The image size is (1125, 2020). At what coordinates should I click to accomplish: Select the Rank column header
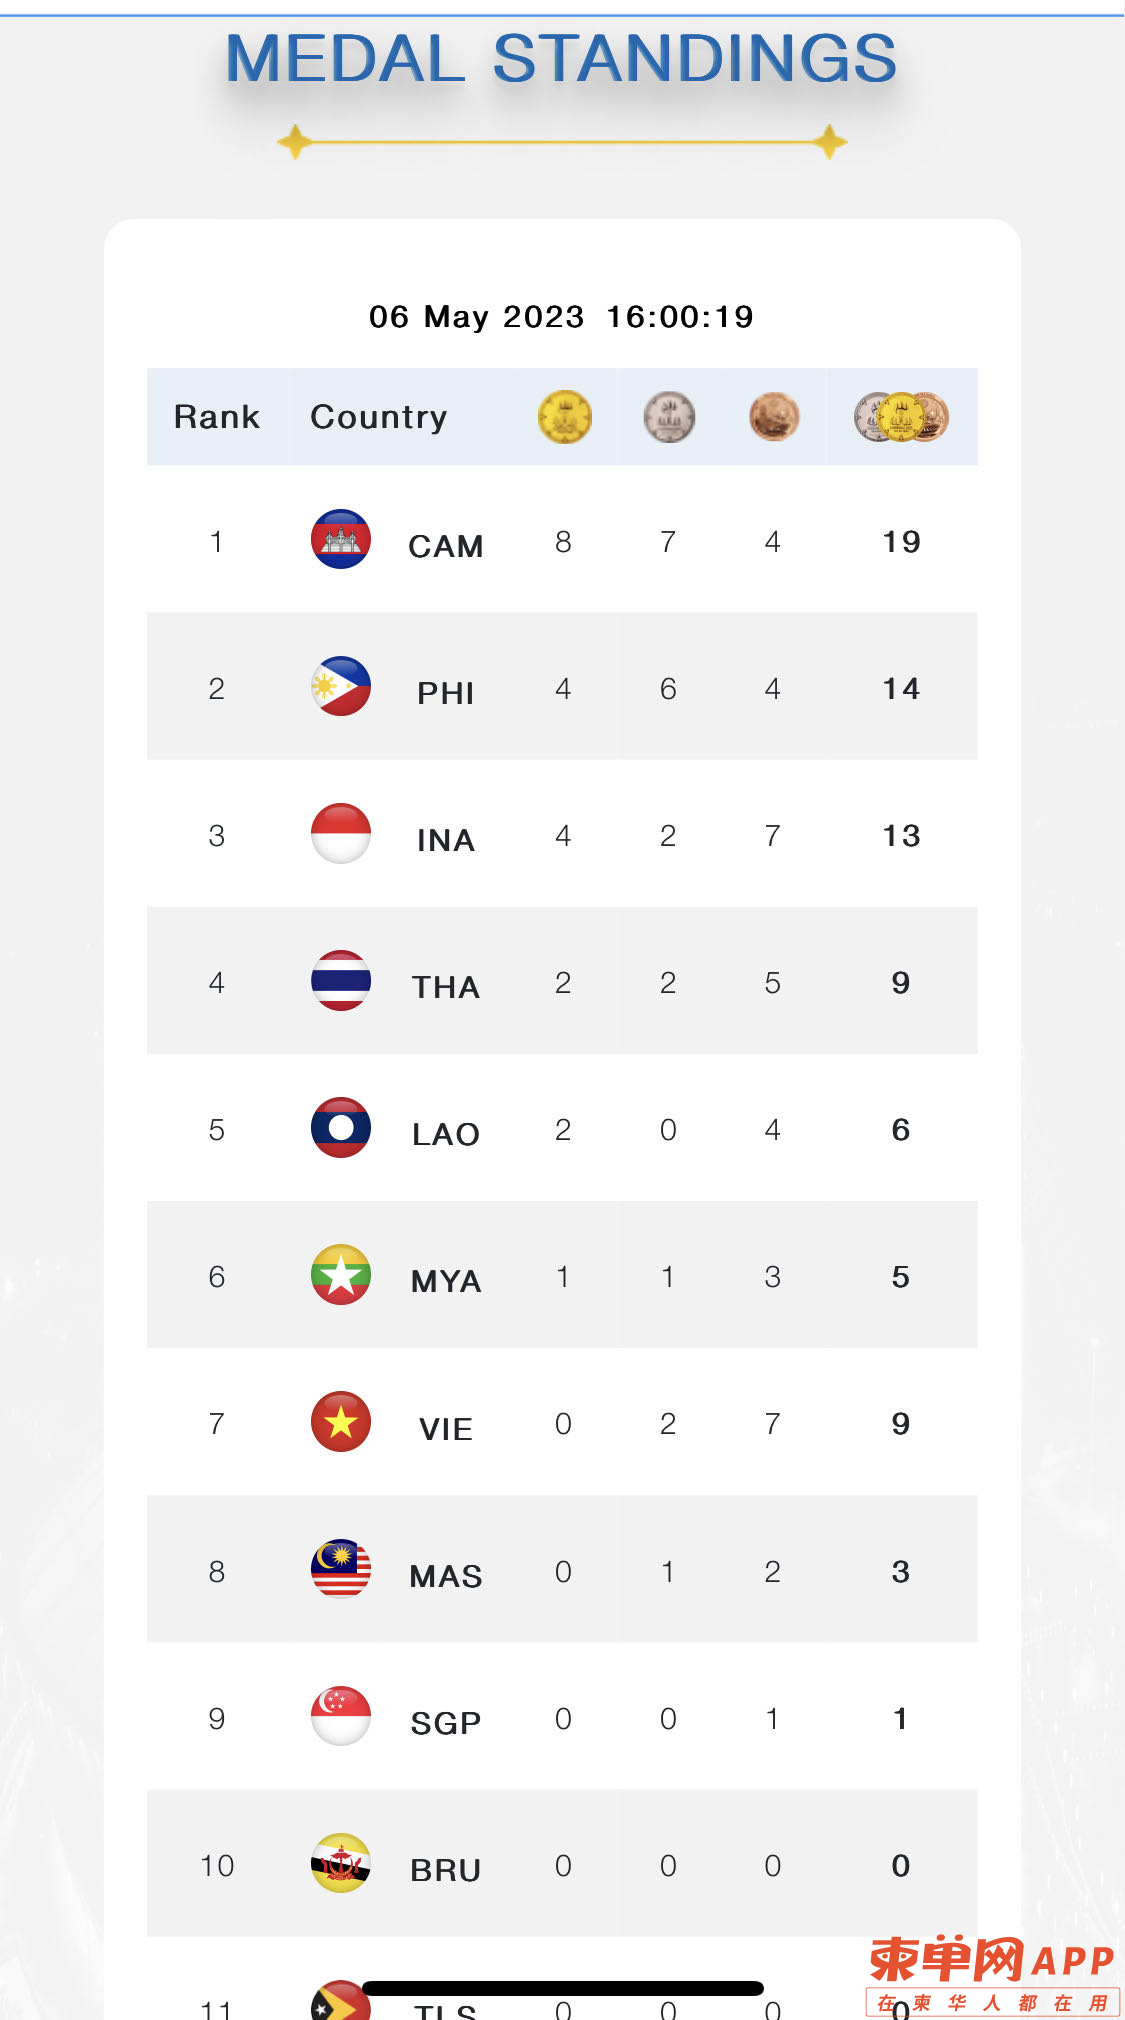(217, 417)
